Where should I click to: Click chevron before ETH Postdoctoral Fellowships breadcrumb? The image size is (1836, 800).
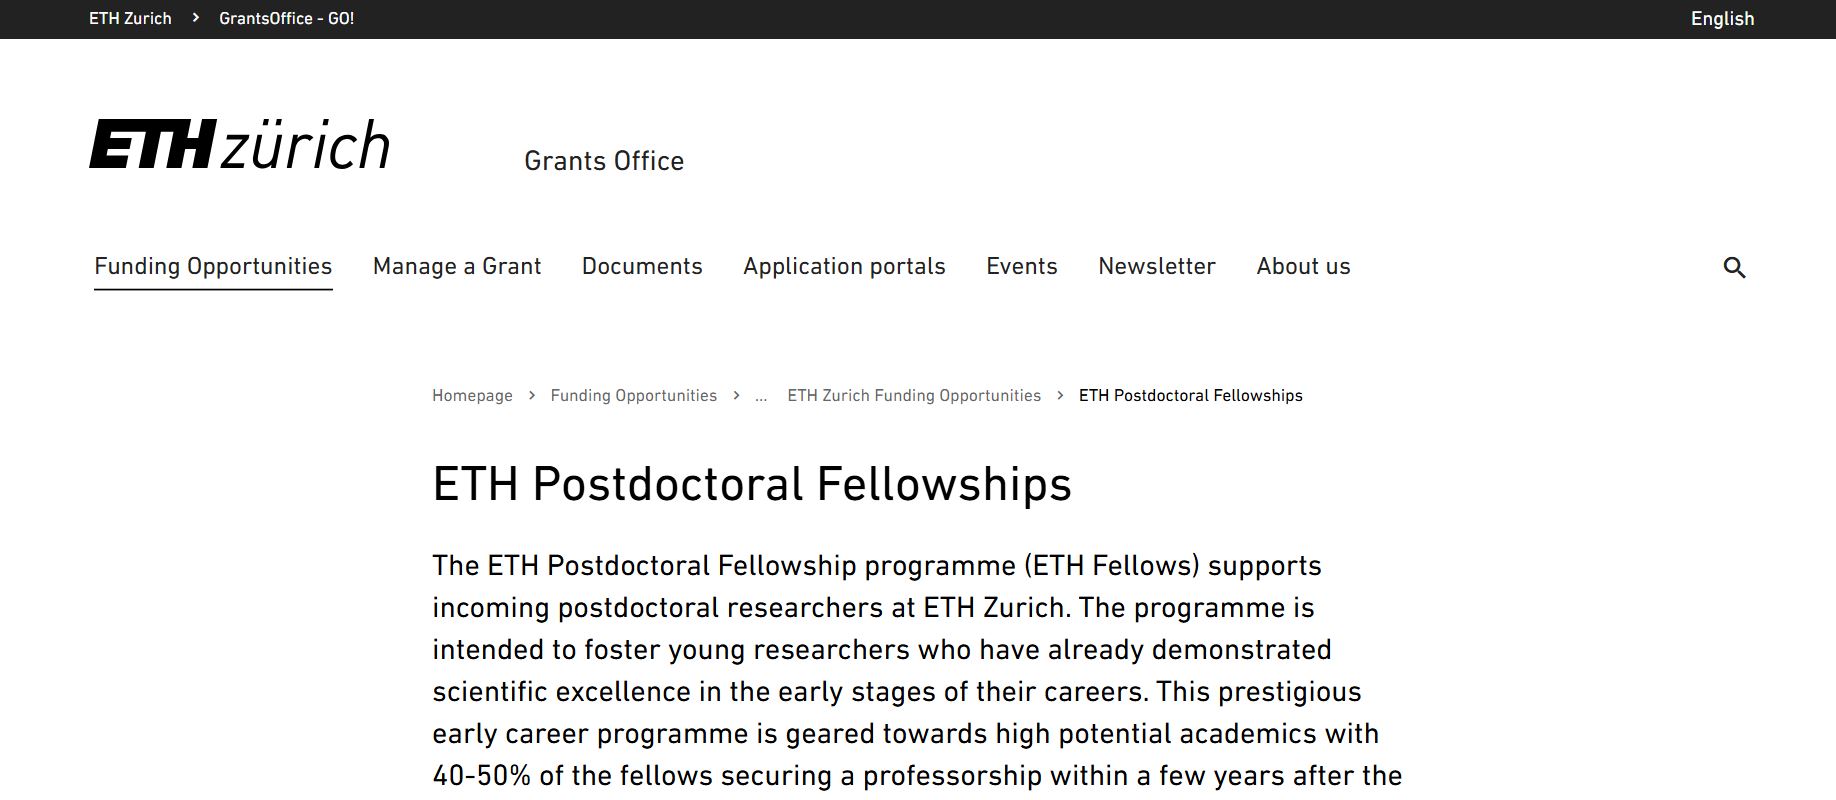(1060, 396)
